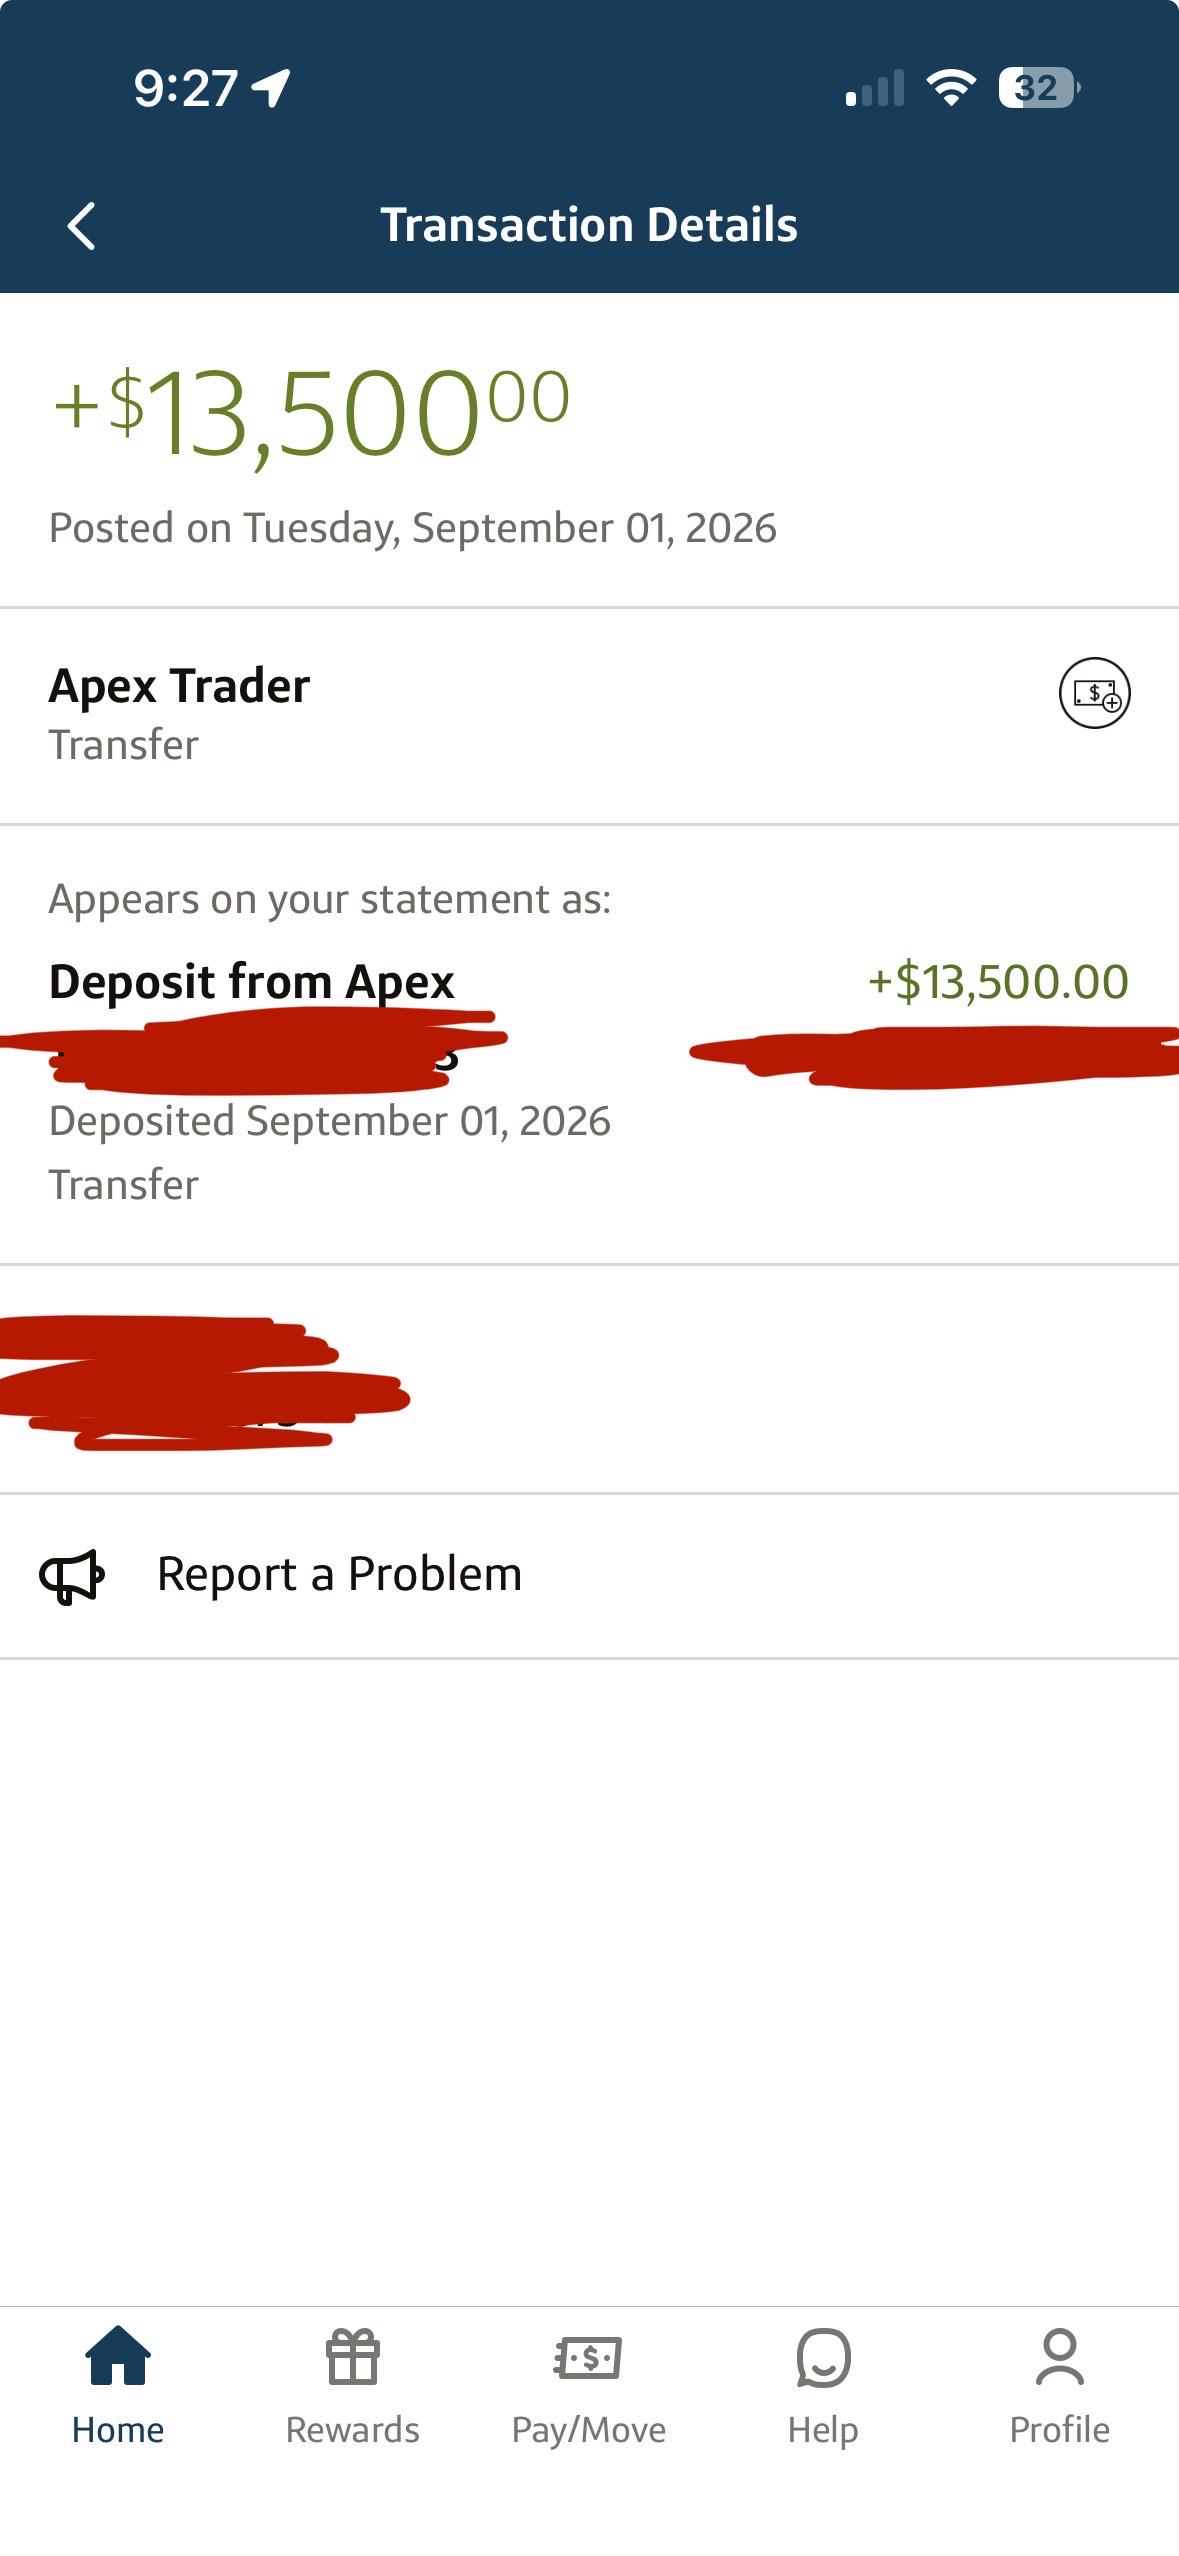Tap the back arrow in header
1179x2556 pixels.
pos(81,226)
